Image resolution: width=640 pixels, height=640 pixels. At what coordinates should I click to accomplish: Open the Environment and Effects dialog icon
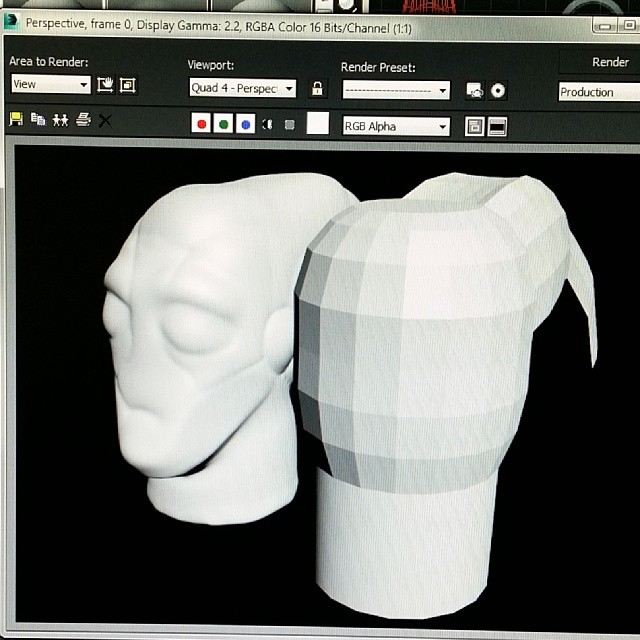point(498,91)
